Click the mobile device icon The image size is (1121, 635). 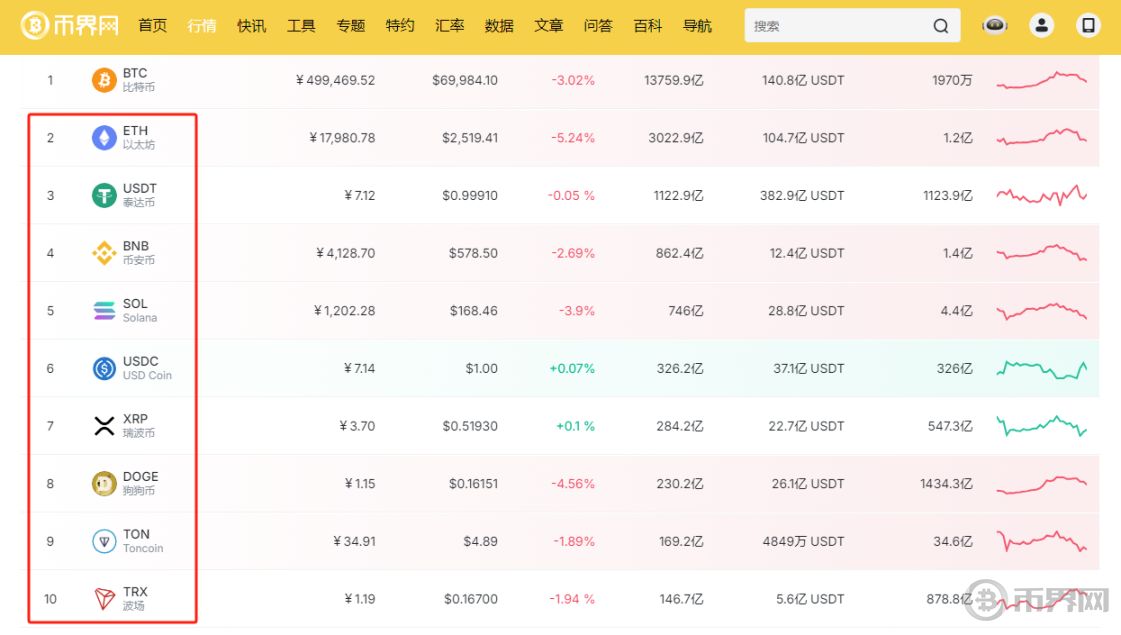(1089, 26)
